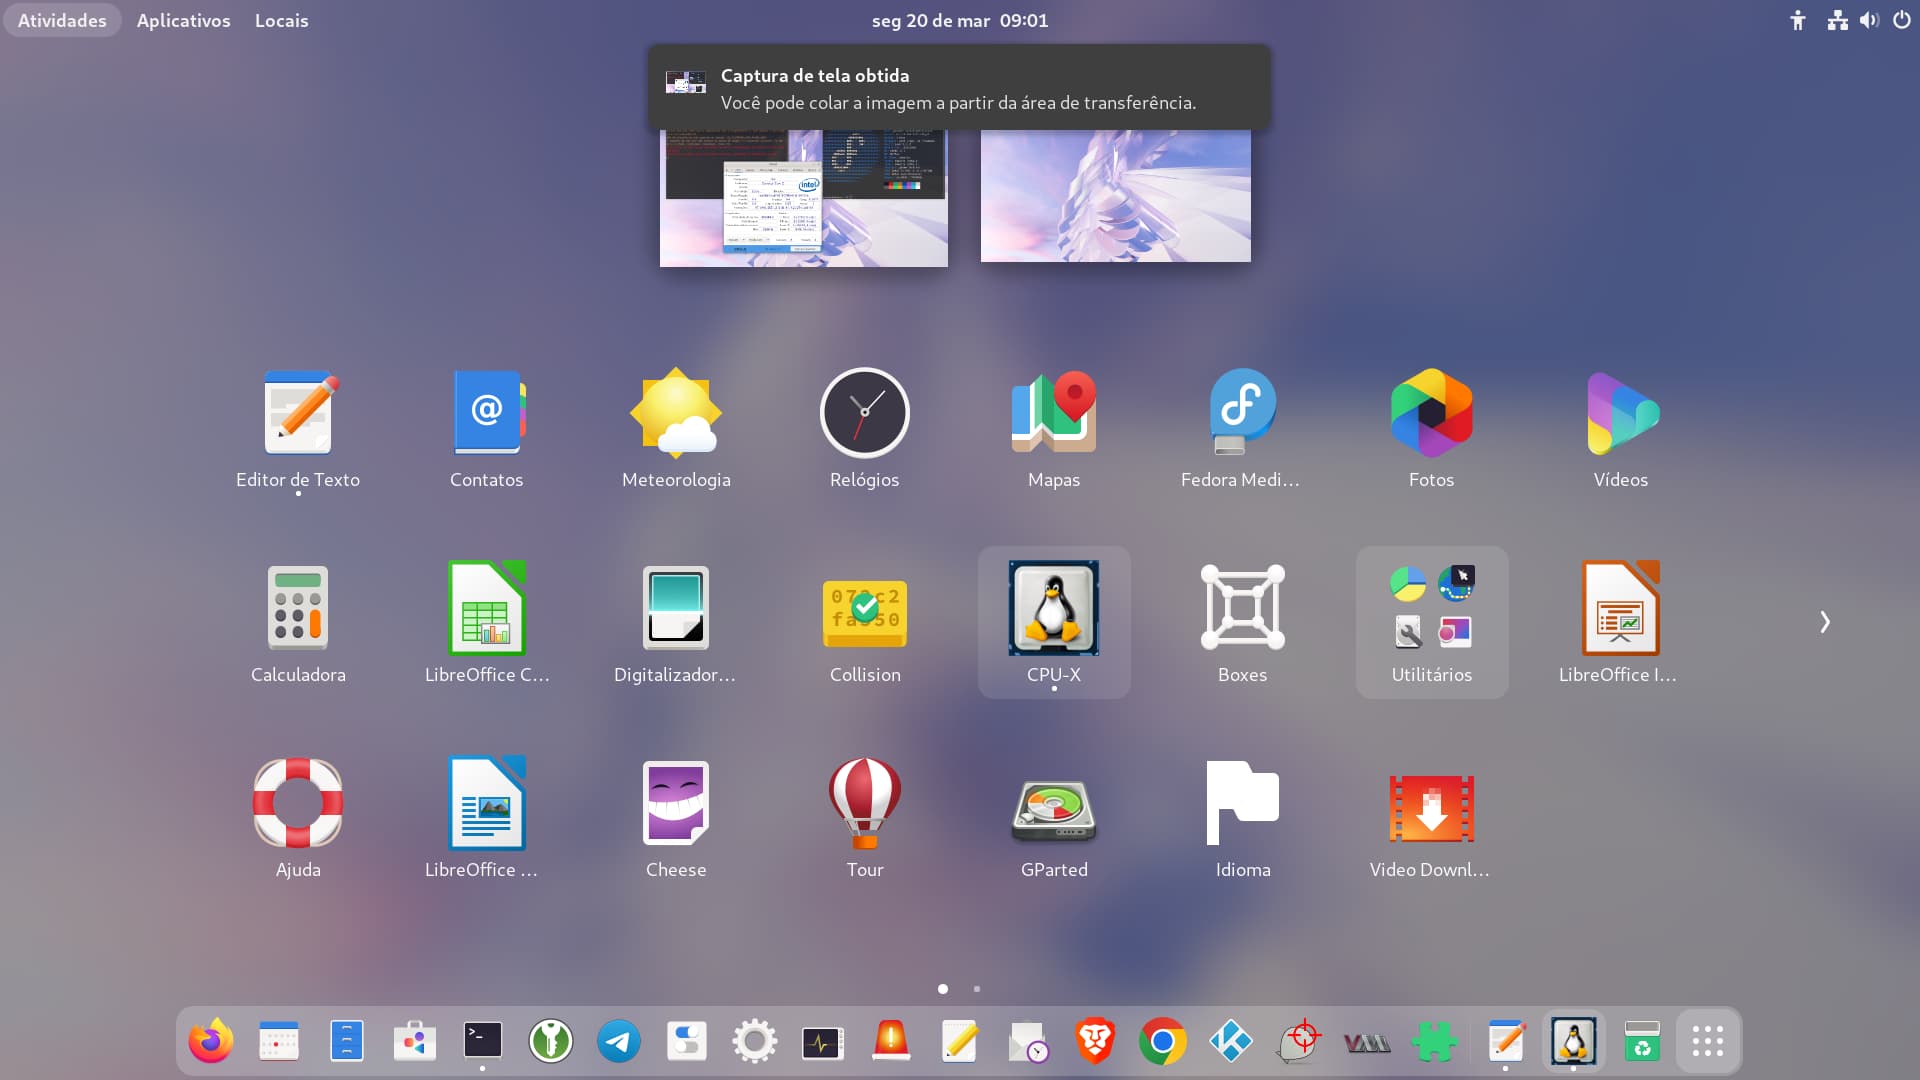Open the Software store in dock

pyautogui.click(x=415, y=1042)
